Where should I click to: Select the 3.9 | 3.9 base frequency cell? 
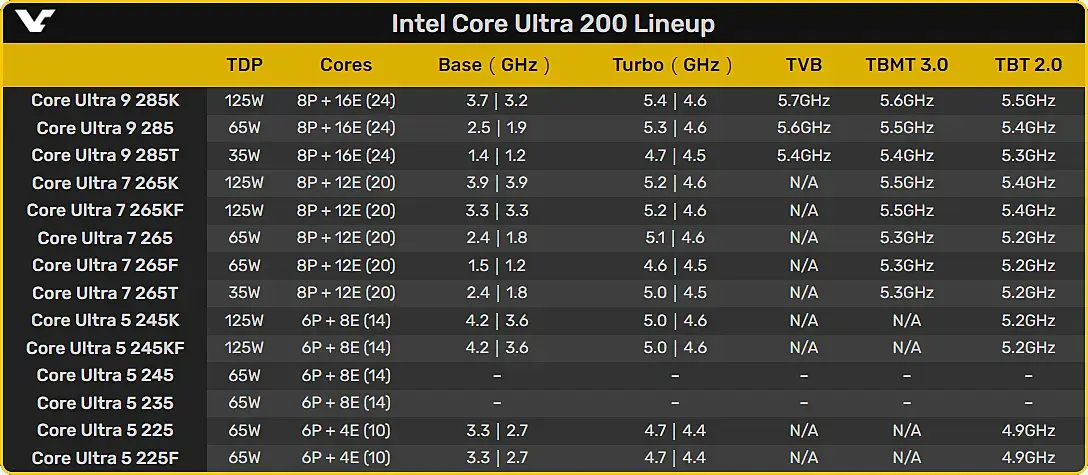497,183
